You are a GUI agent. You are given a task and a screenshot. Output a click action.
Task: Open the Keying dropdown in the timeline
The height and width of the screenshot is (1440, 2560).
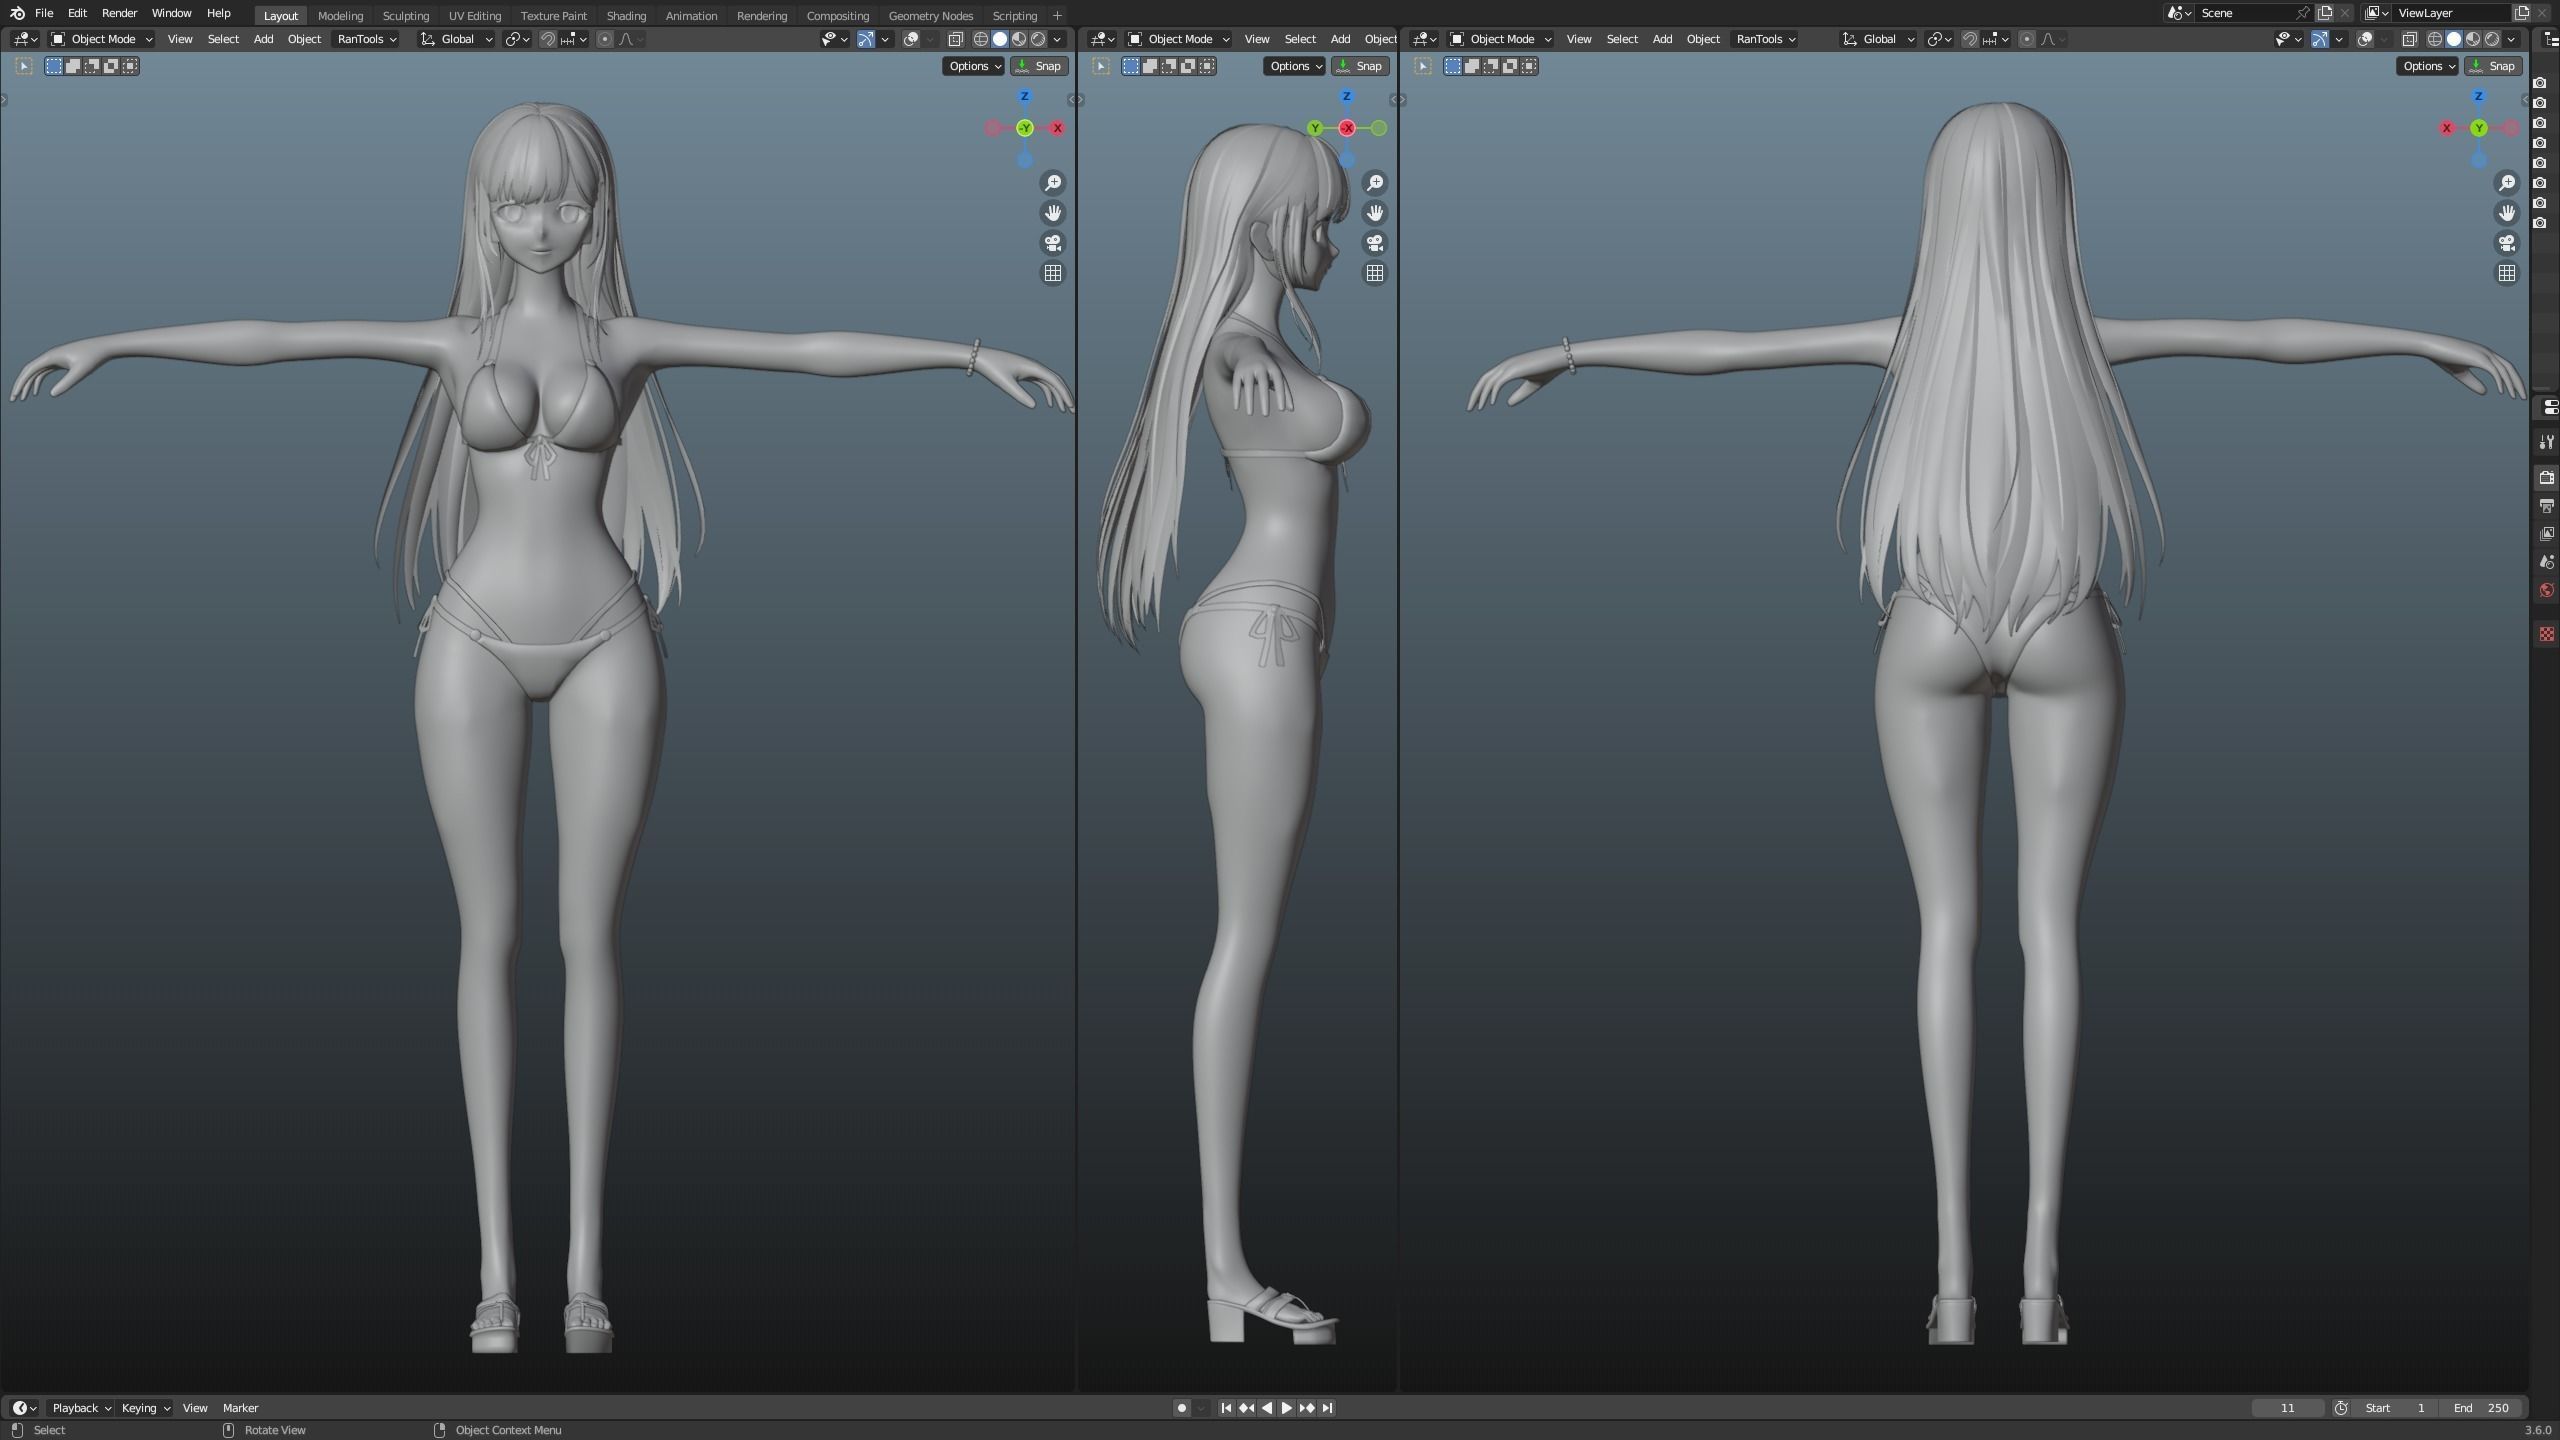(145, 1408)
